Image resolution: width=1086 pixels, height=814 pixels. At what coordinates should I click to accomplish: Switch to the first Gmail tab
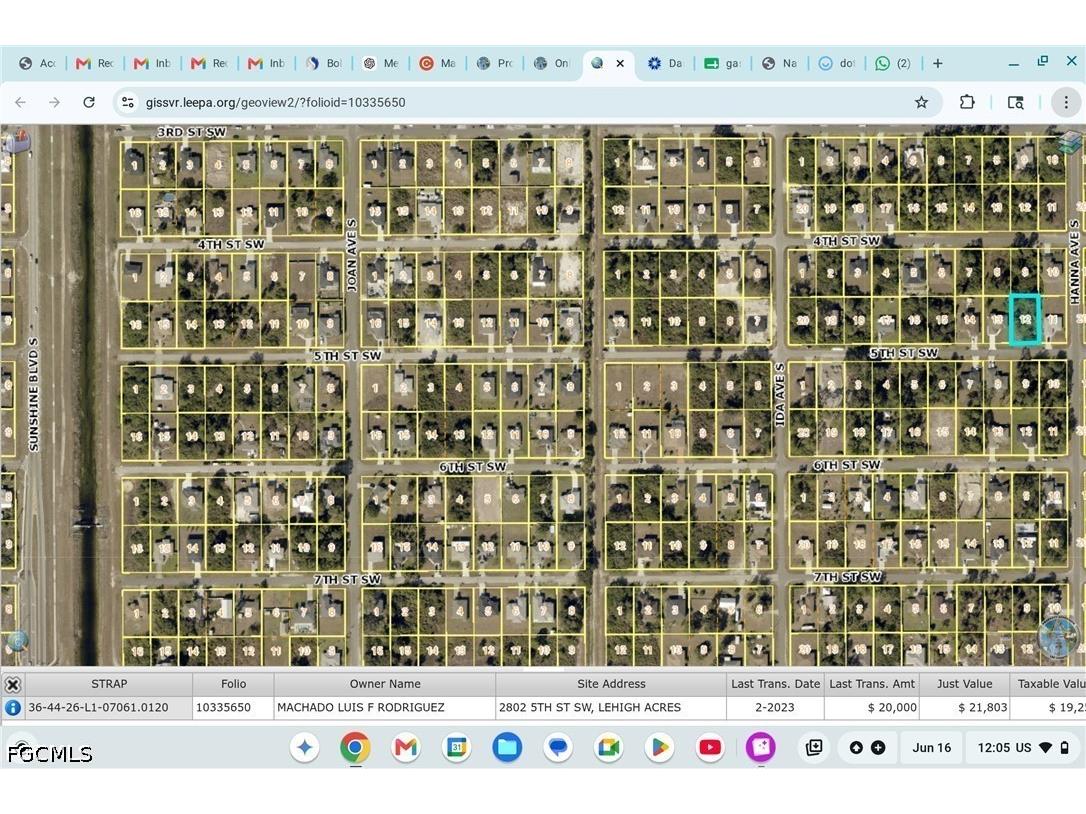95,63
